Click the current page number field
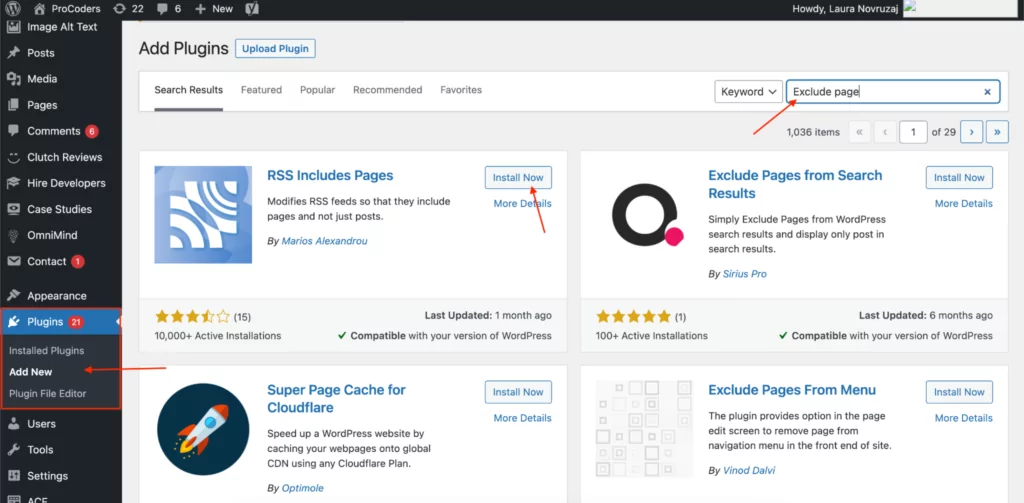 pyautogui.click(x=913, y=132)
